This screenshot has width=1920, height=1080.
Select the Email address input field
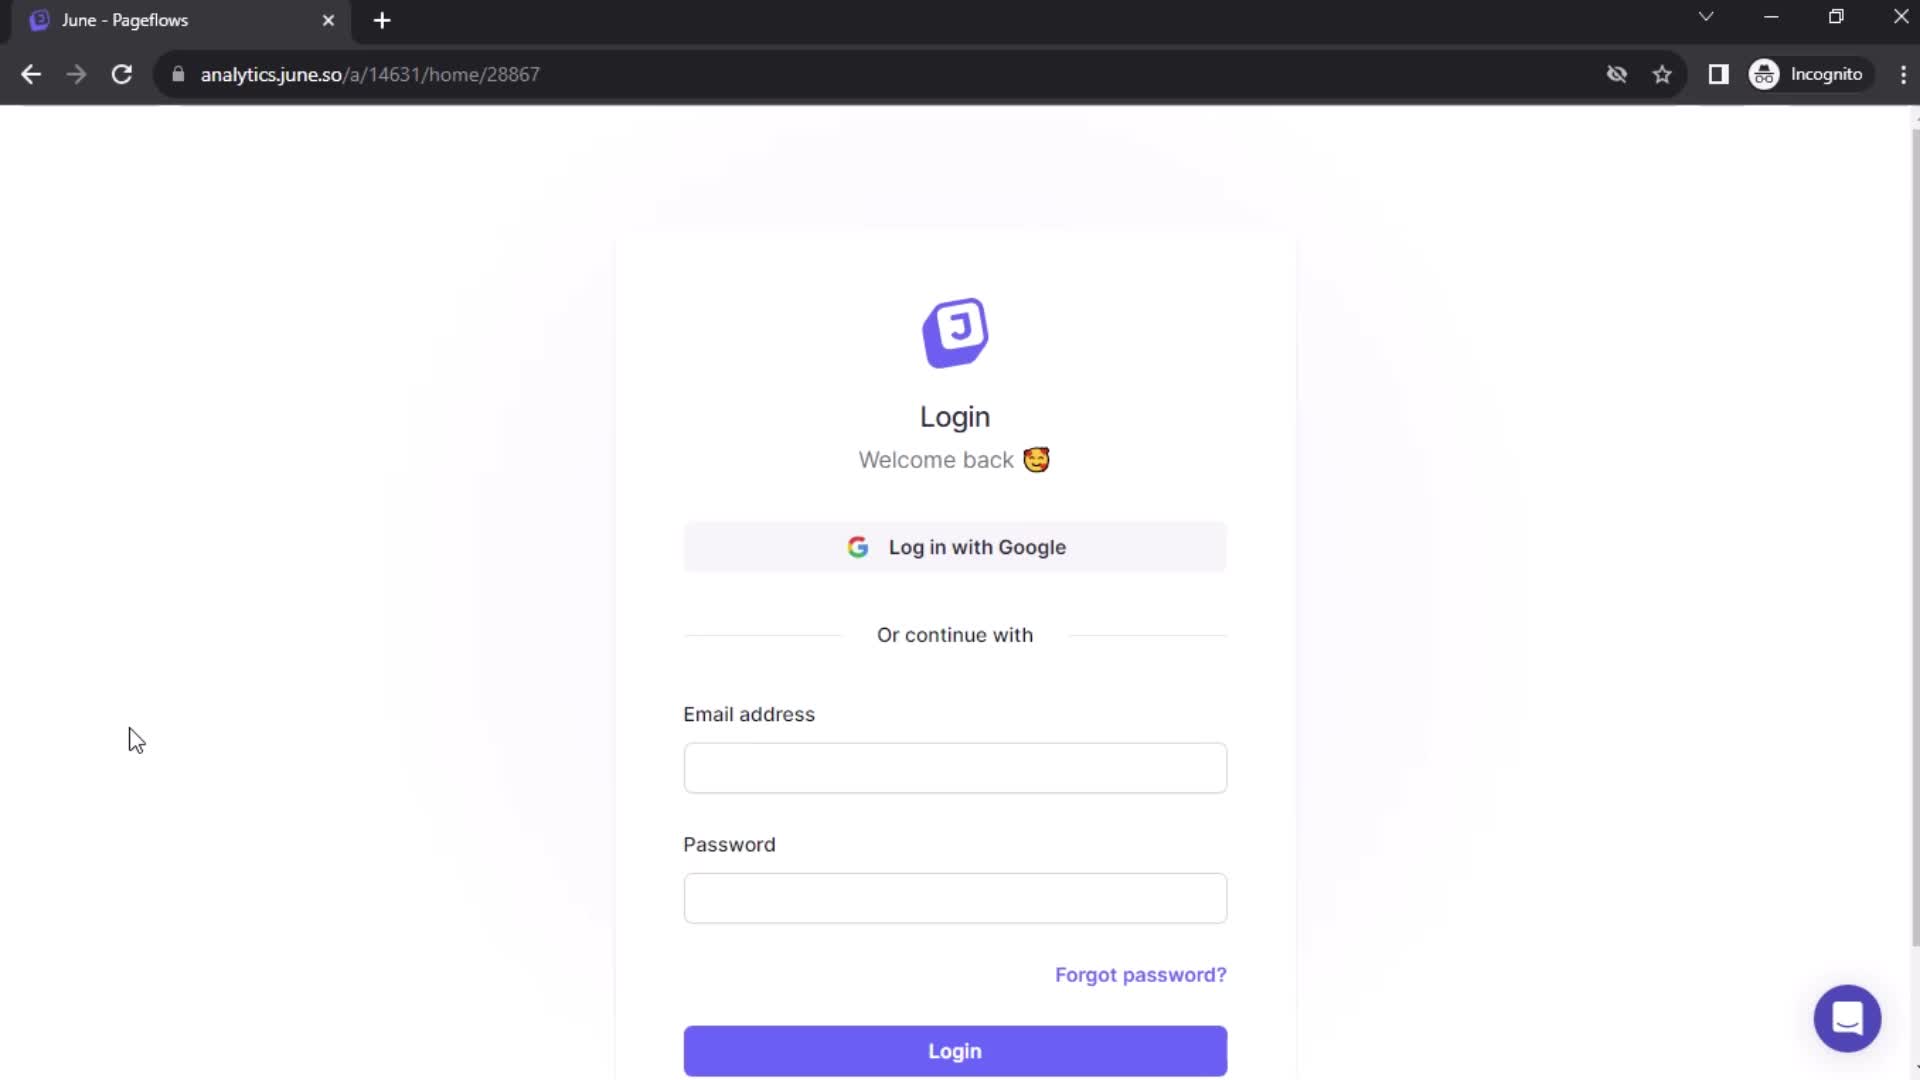[x=955, y=767]
